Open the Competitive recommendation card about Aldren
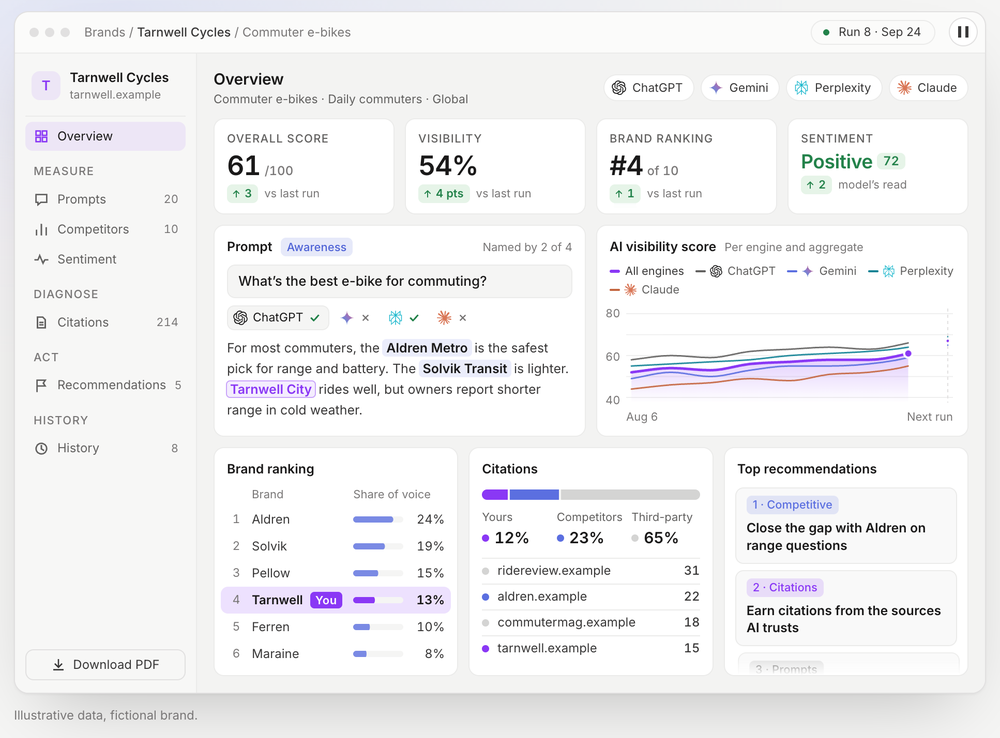Image resolution: width=1000 pixels, height=738 pixels. pos(846,526)
